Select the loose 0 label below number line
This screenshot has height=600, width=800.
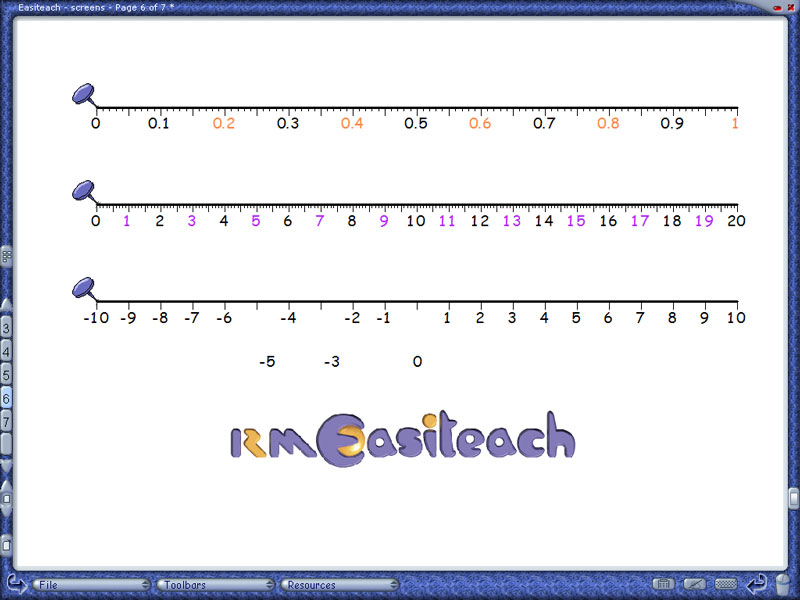[x=417, y=362]
